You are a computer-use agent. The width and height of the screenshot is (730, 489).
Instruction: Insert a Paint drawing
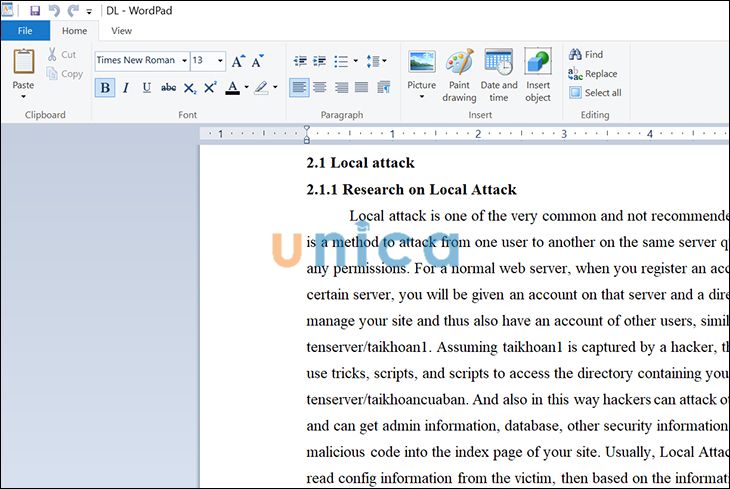(460, 75)
